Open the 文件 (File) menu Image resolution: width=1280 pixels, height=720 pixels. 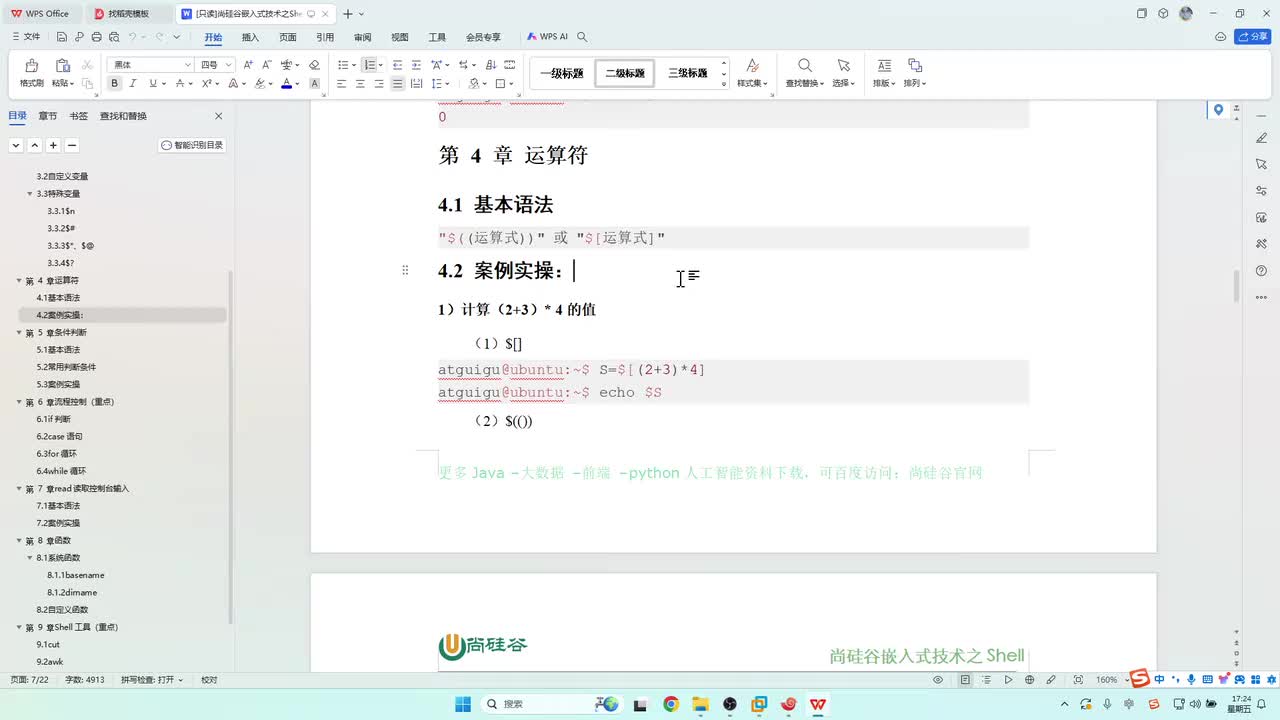click(26, 37)
